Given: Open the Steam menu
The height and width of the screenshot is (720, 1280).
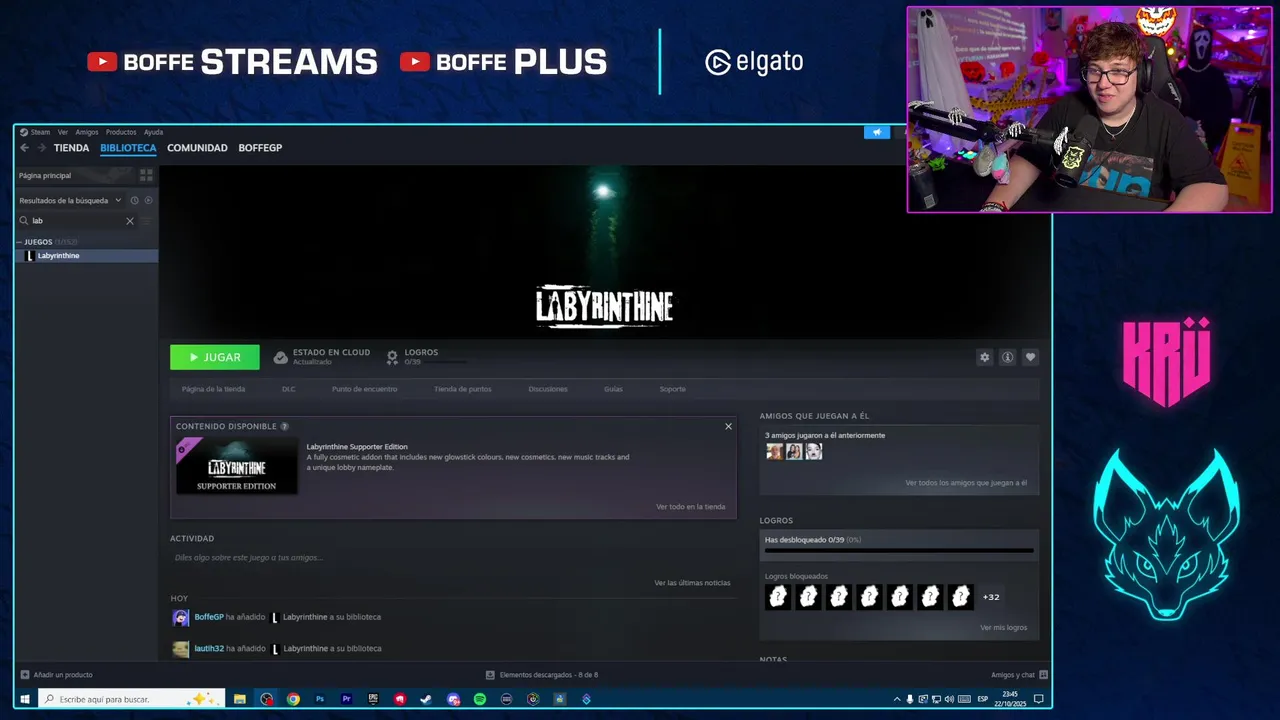Looking at the screenshot, I should (35, 132).
